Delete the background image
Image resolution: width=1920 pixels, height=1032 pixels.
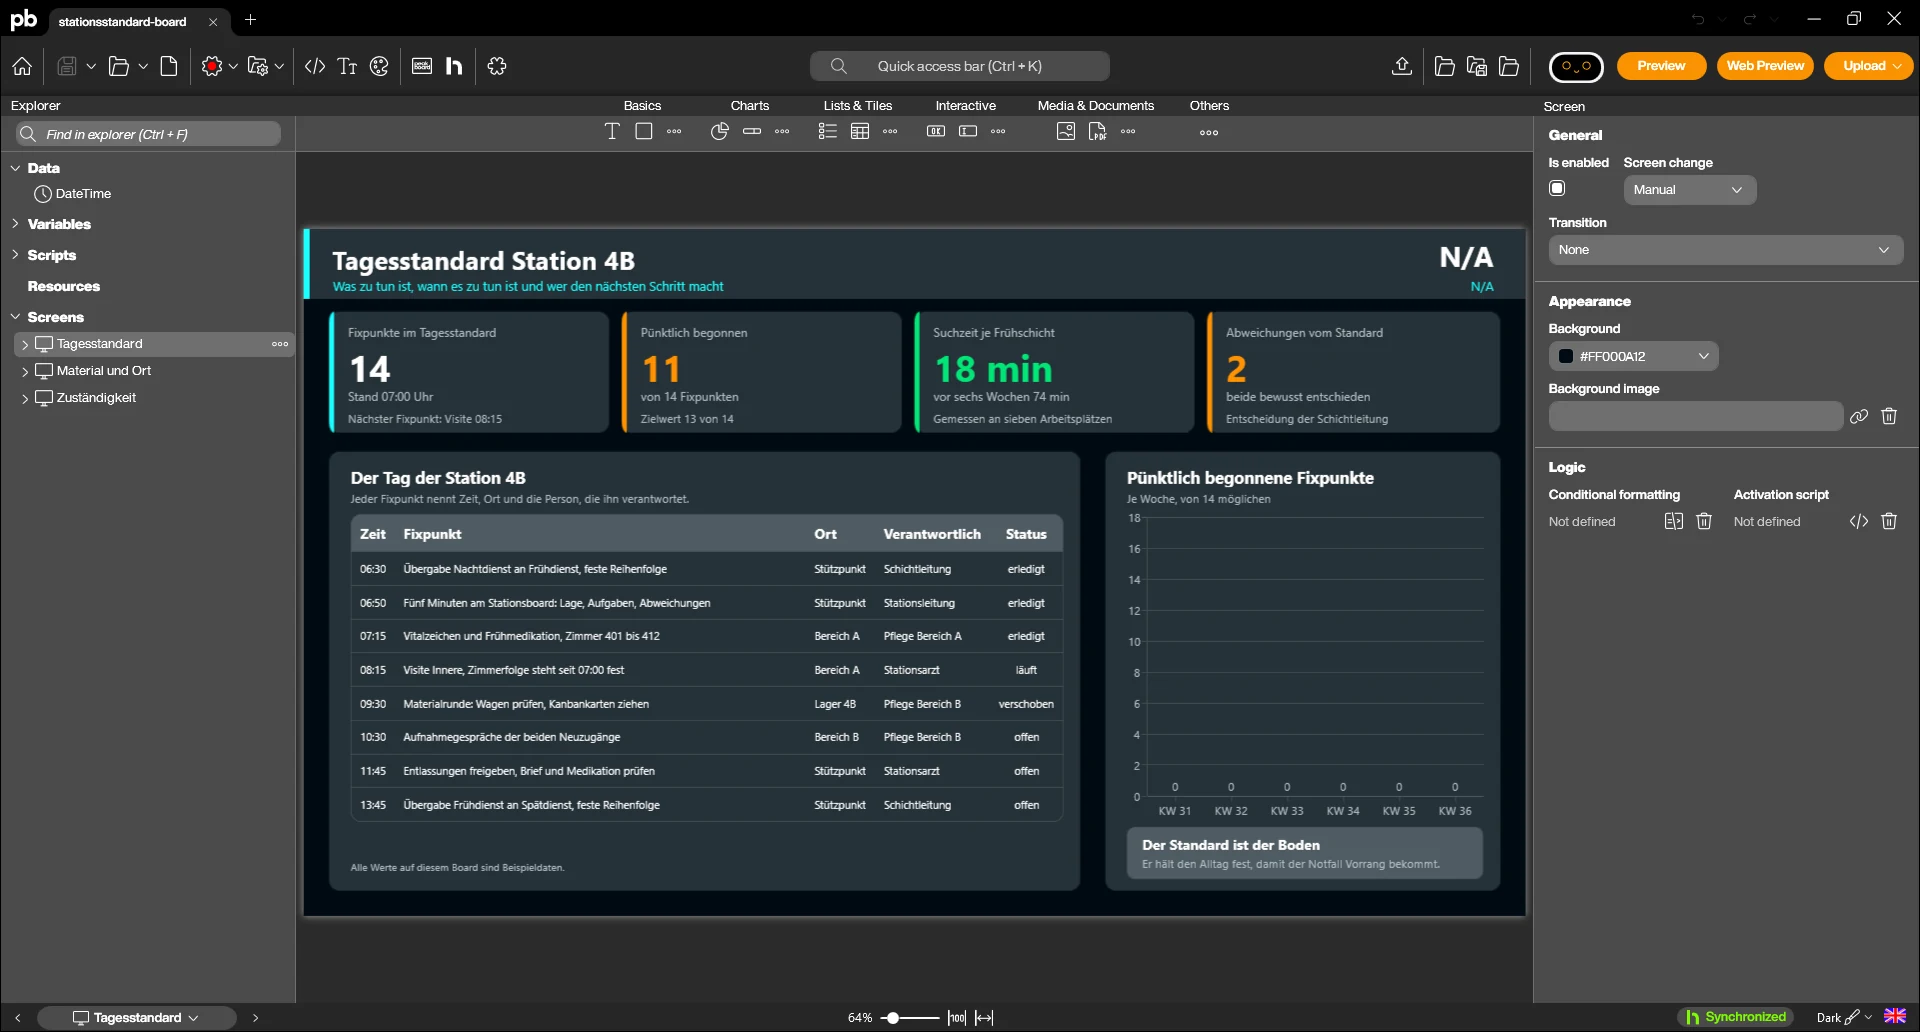coord(1889,416)
